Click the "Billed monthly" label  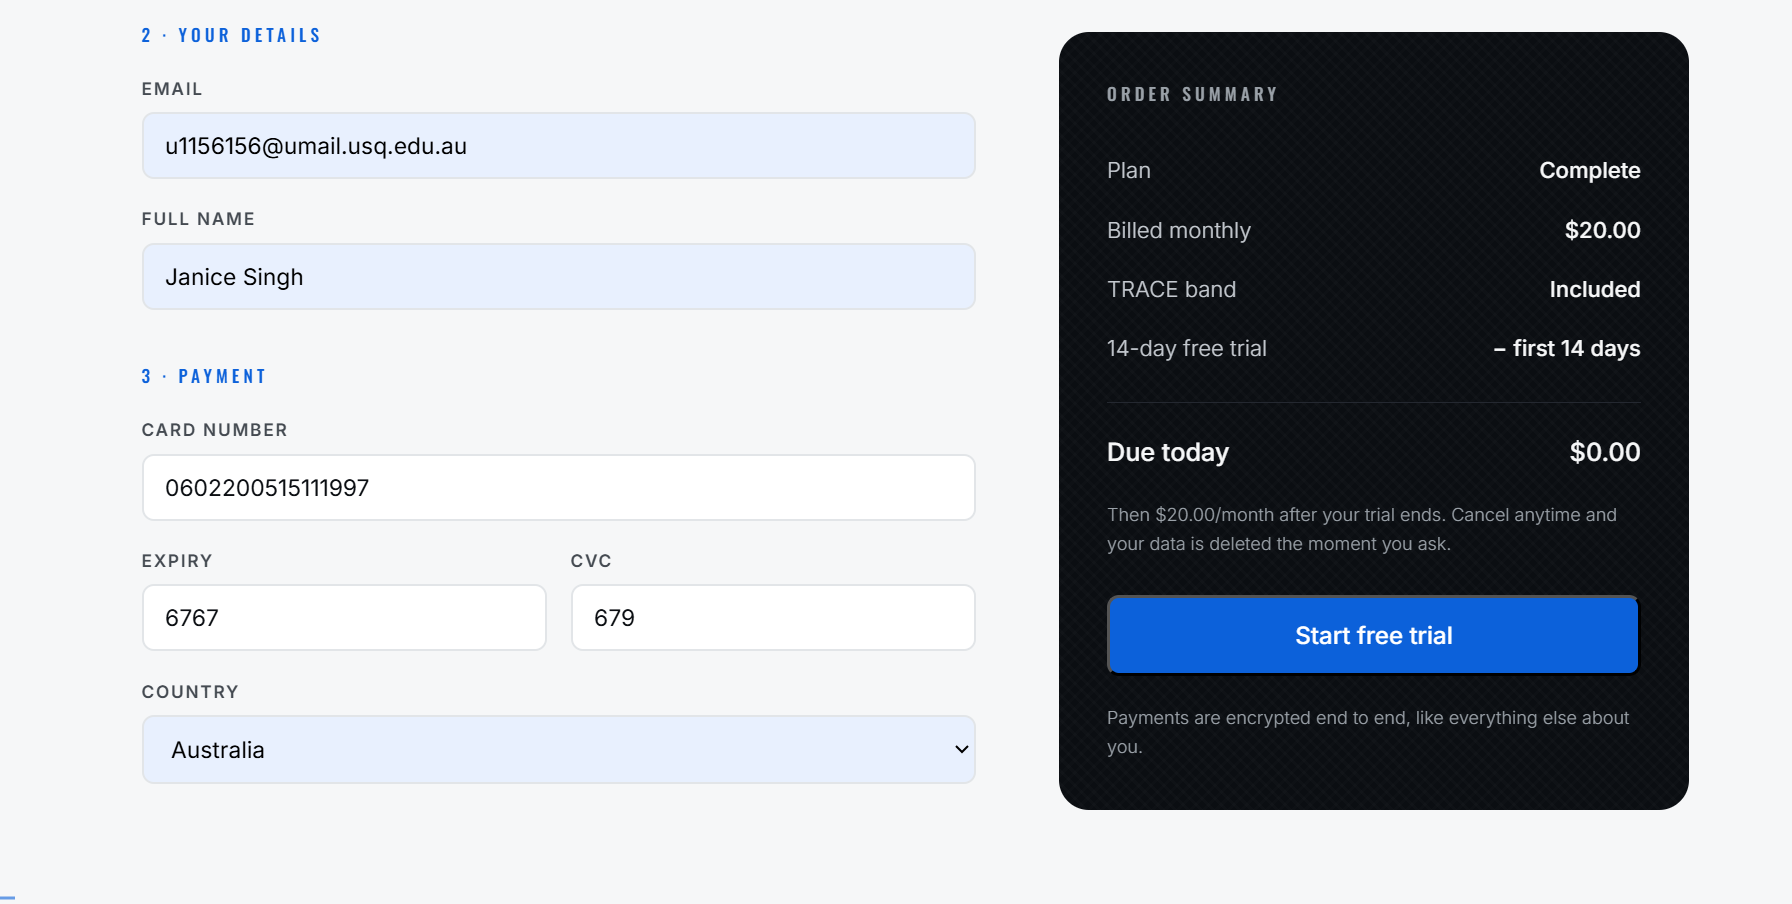[1178, 231]
